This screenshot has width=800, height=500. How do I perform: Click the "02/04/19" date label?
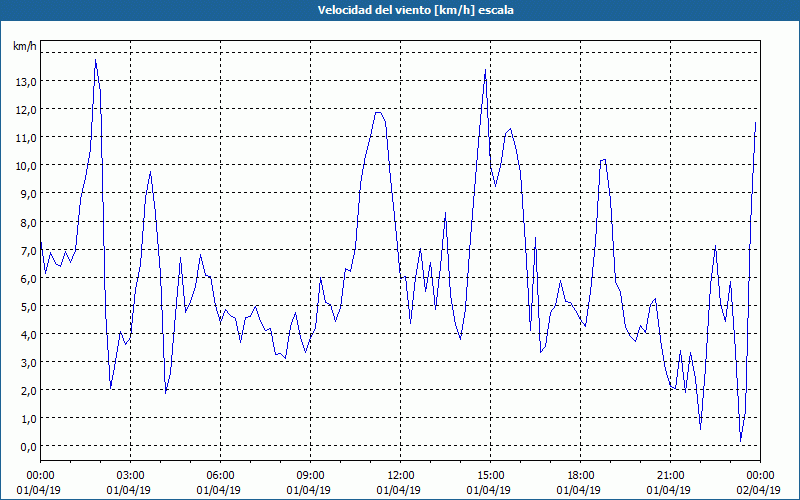tap(758, 490)
